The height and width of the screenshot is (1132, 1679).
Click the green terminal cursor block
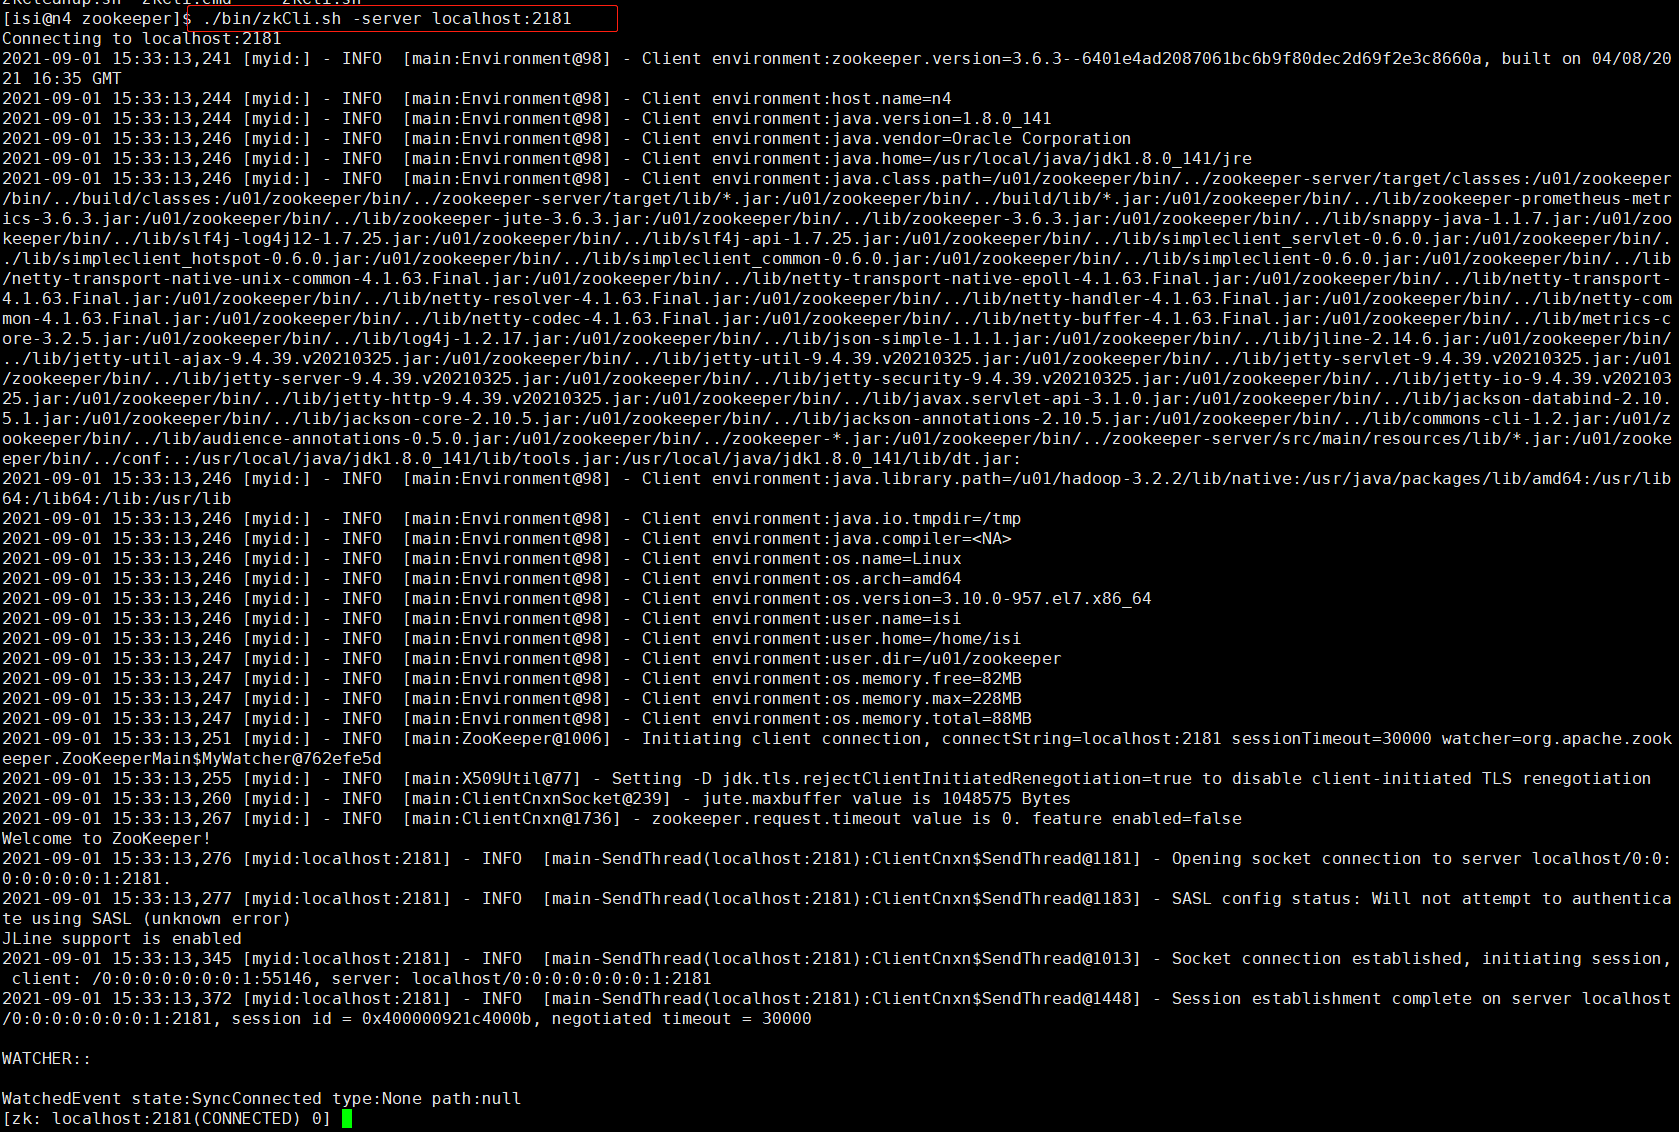347,1118
